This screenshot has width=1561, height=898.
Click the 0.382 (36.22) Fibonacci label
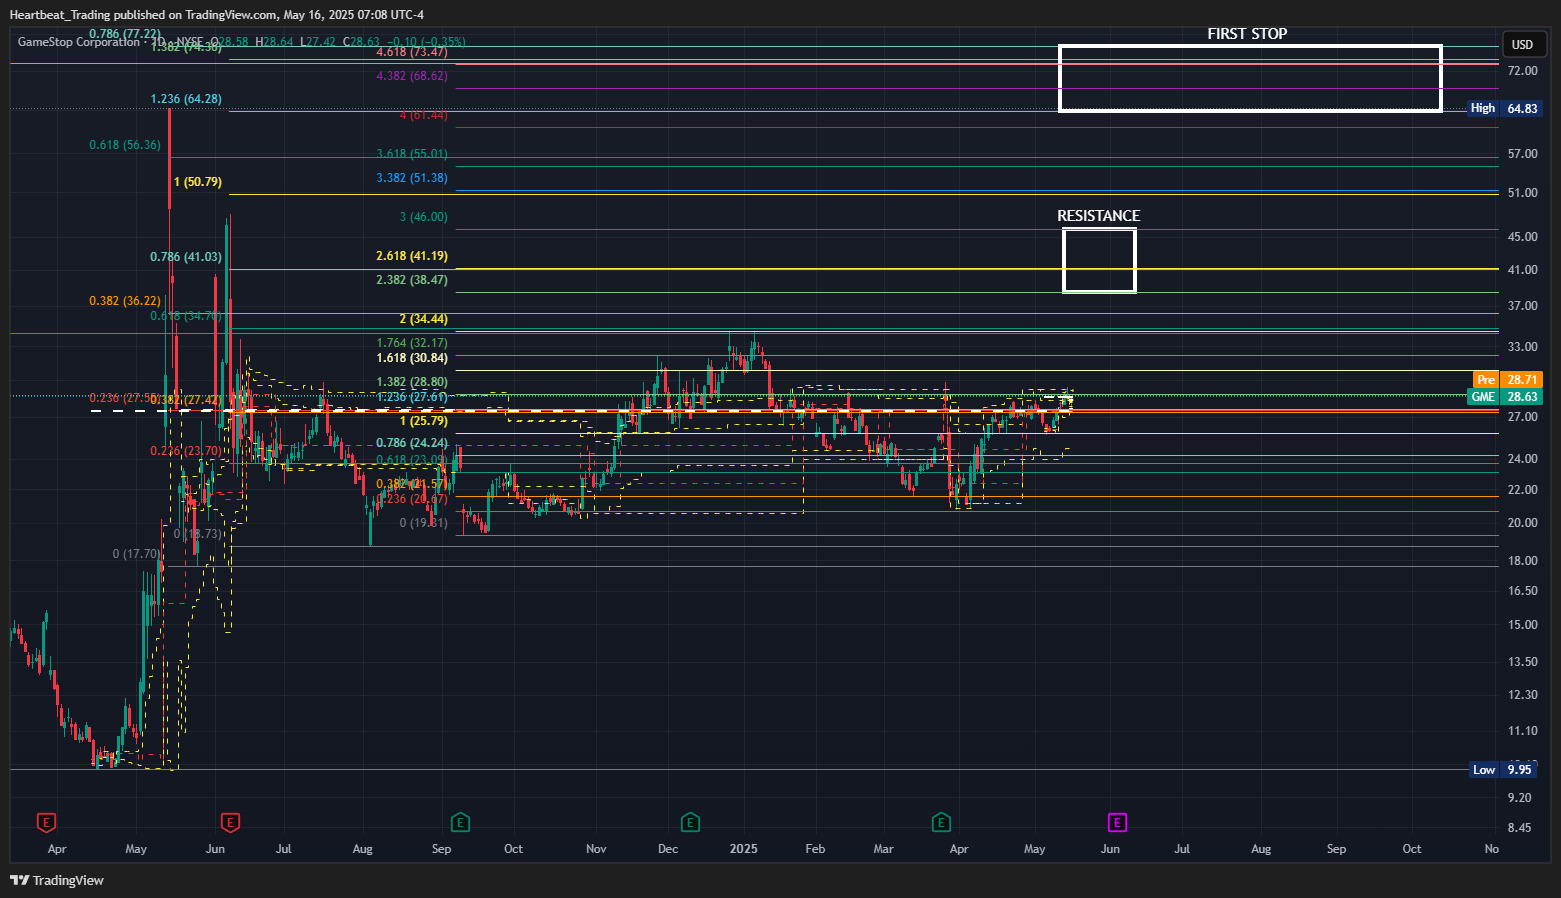[x=125, y=301]
